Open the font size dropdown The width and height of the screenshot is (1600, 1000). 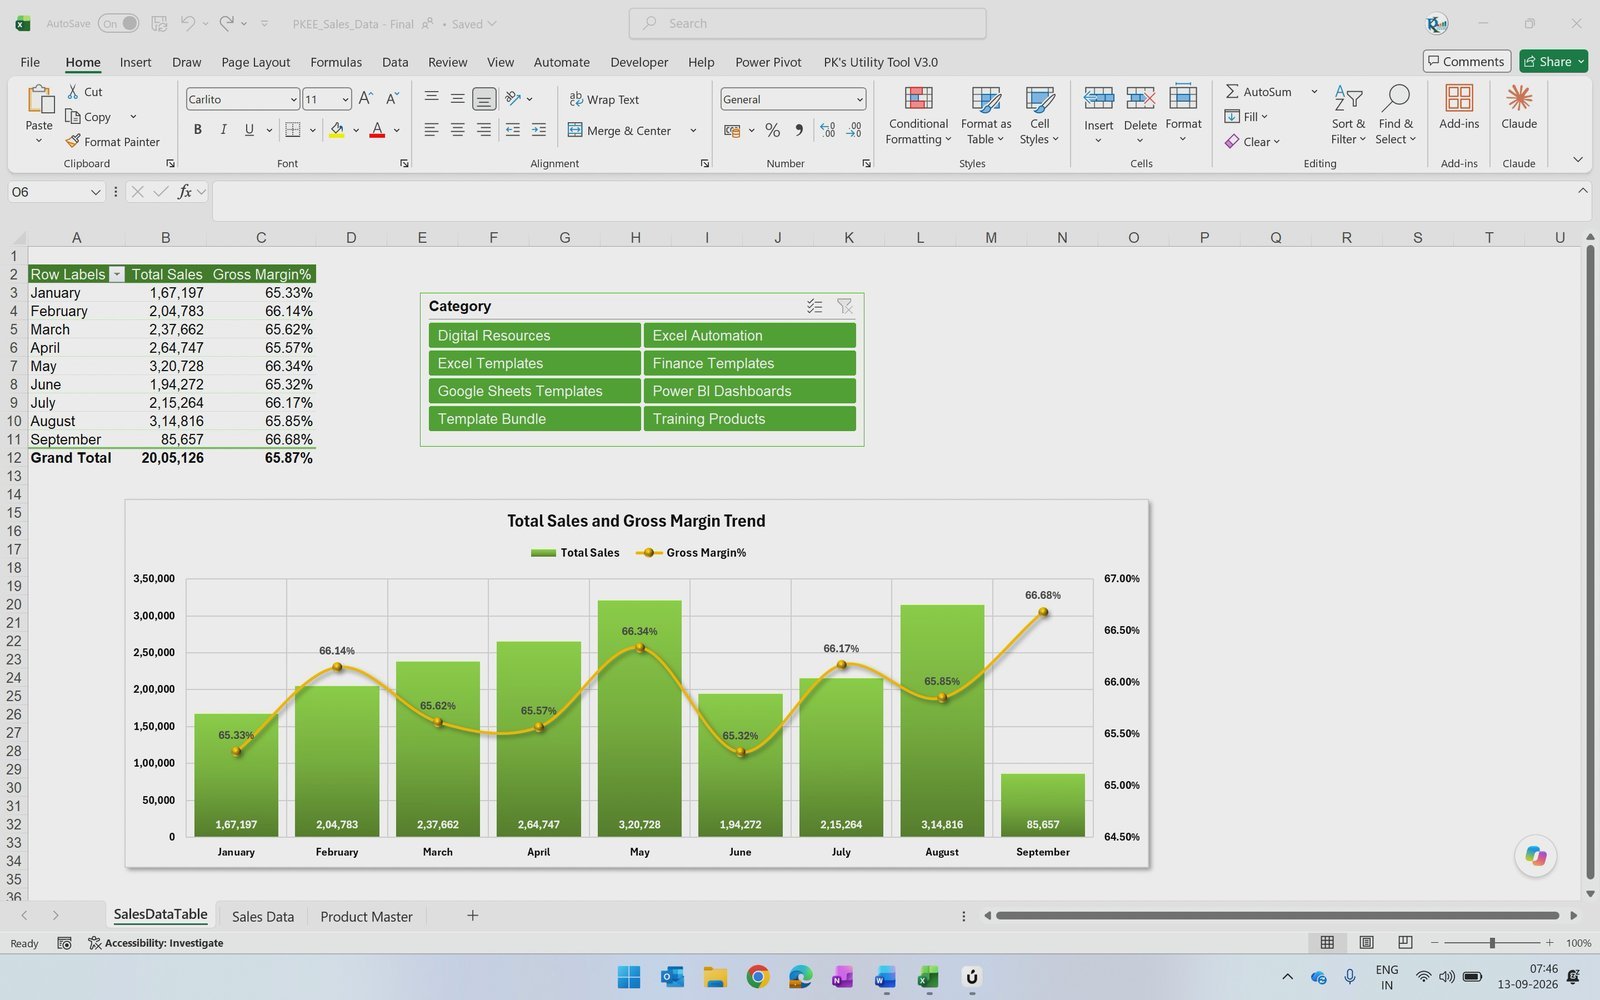[x=345, y=99]
